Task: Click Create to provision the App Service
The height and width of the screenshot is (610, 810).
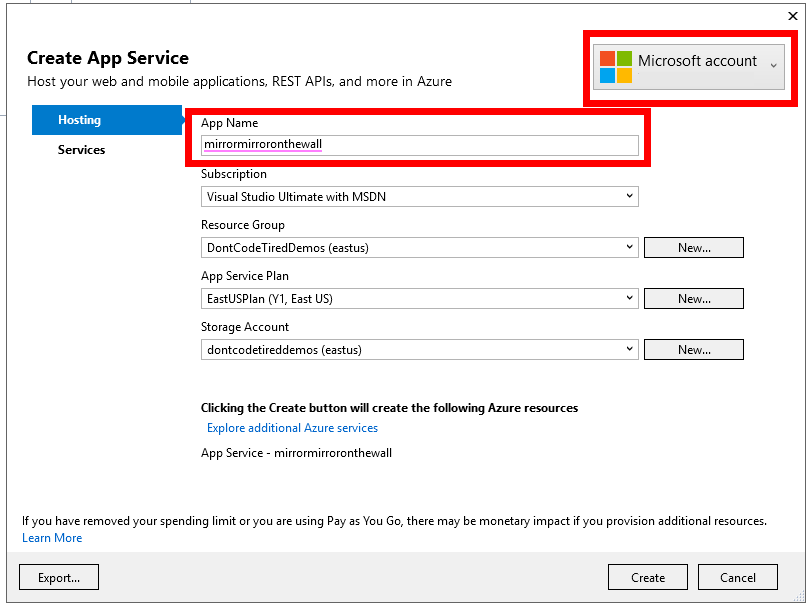Action: tap(647, 577)
